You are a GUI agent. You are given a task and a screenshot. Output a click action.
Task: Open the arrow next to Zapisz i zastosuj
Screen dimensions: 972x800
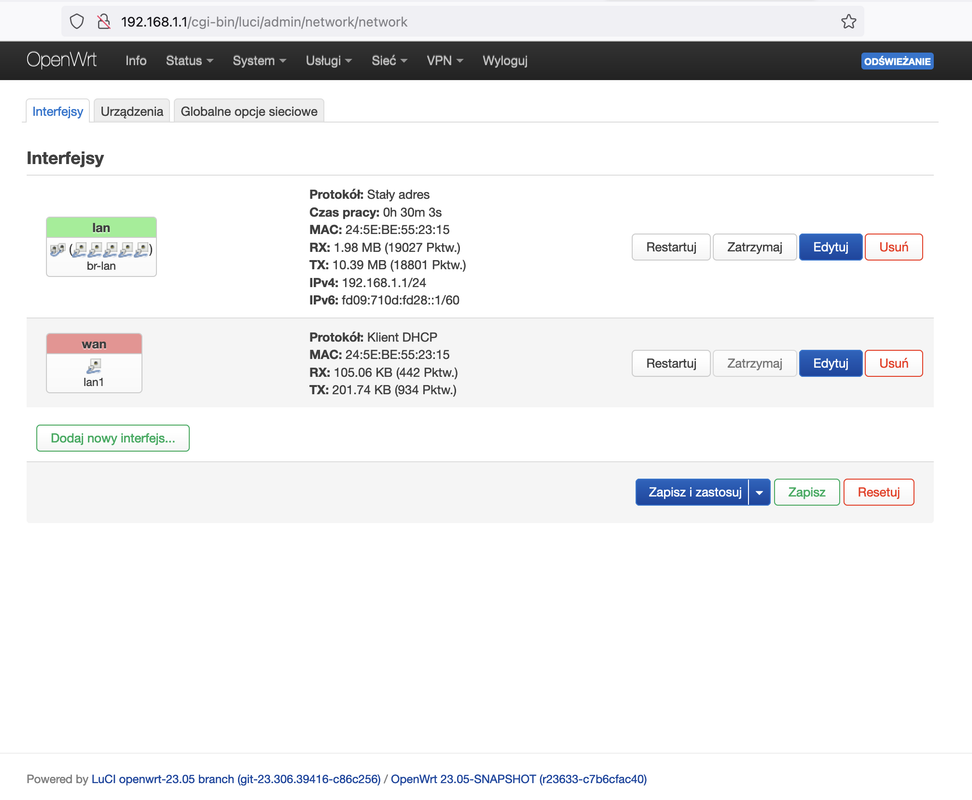[x=759, y=492]
